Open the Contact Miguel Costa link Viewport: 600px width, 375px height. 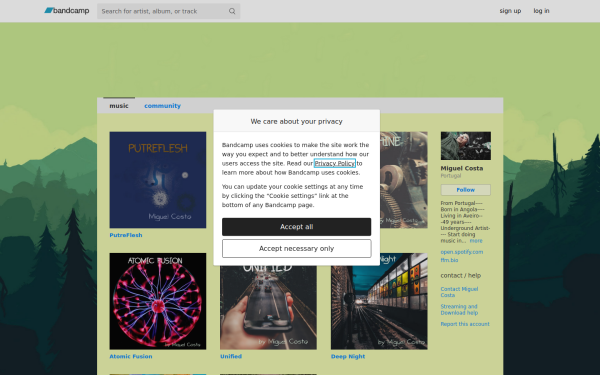point(459,292)
